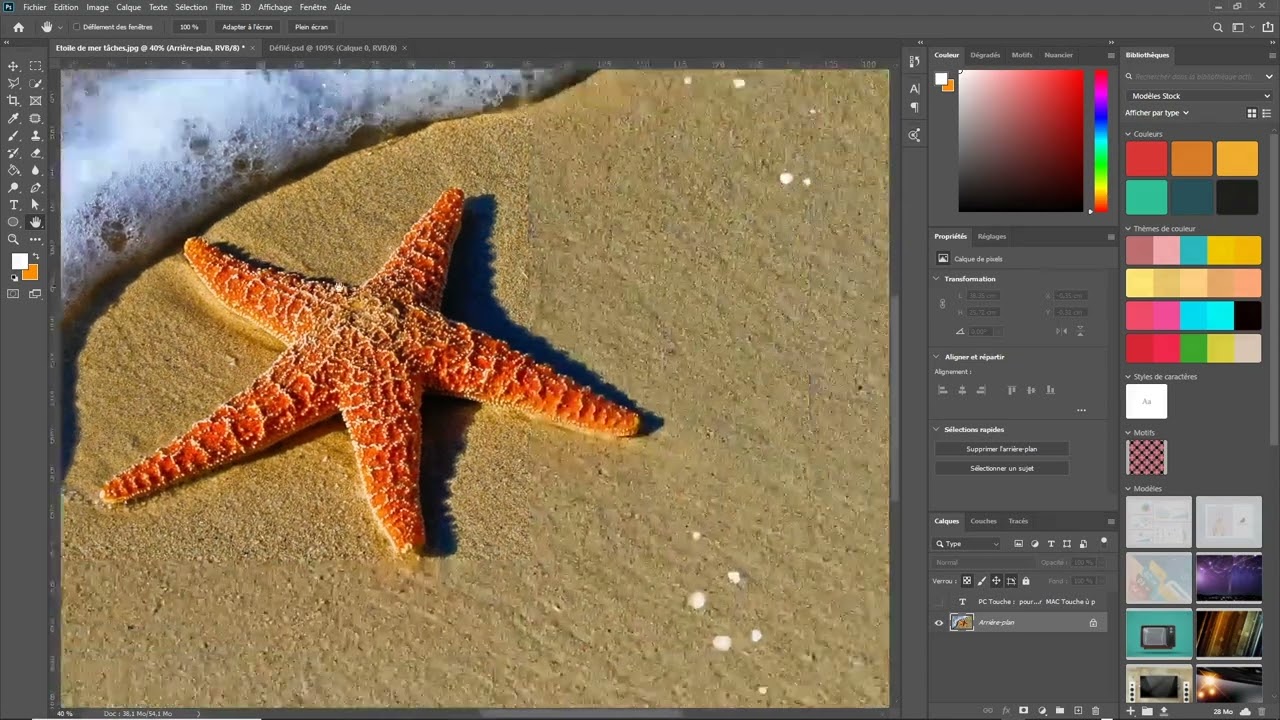Select the Eraser tool
The width and height of the screenshot is (1280, 720).
(36, 153)
